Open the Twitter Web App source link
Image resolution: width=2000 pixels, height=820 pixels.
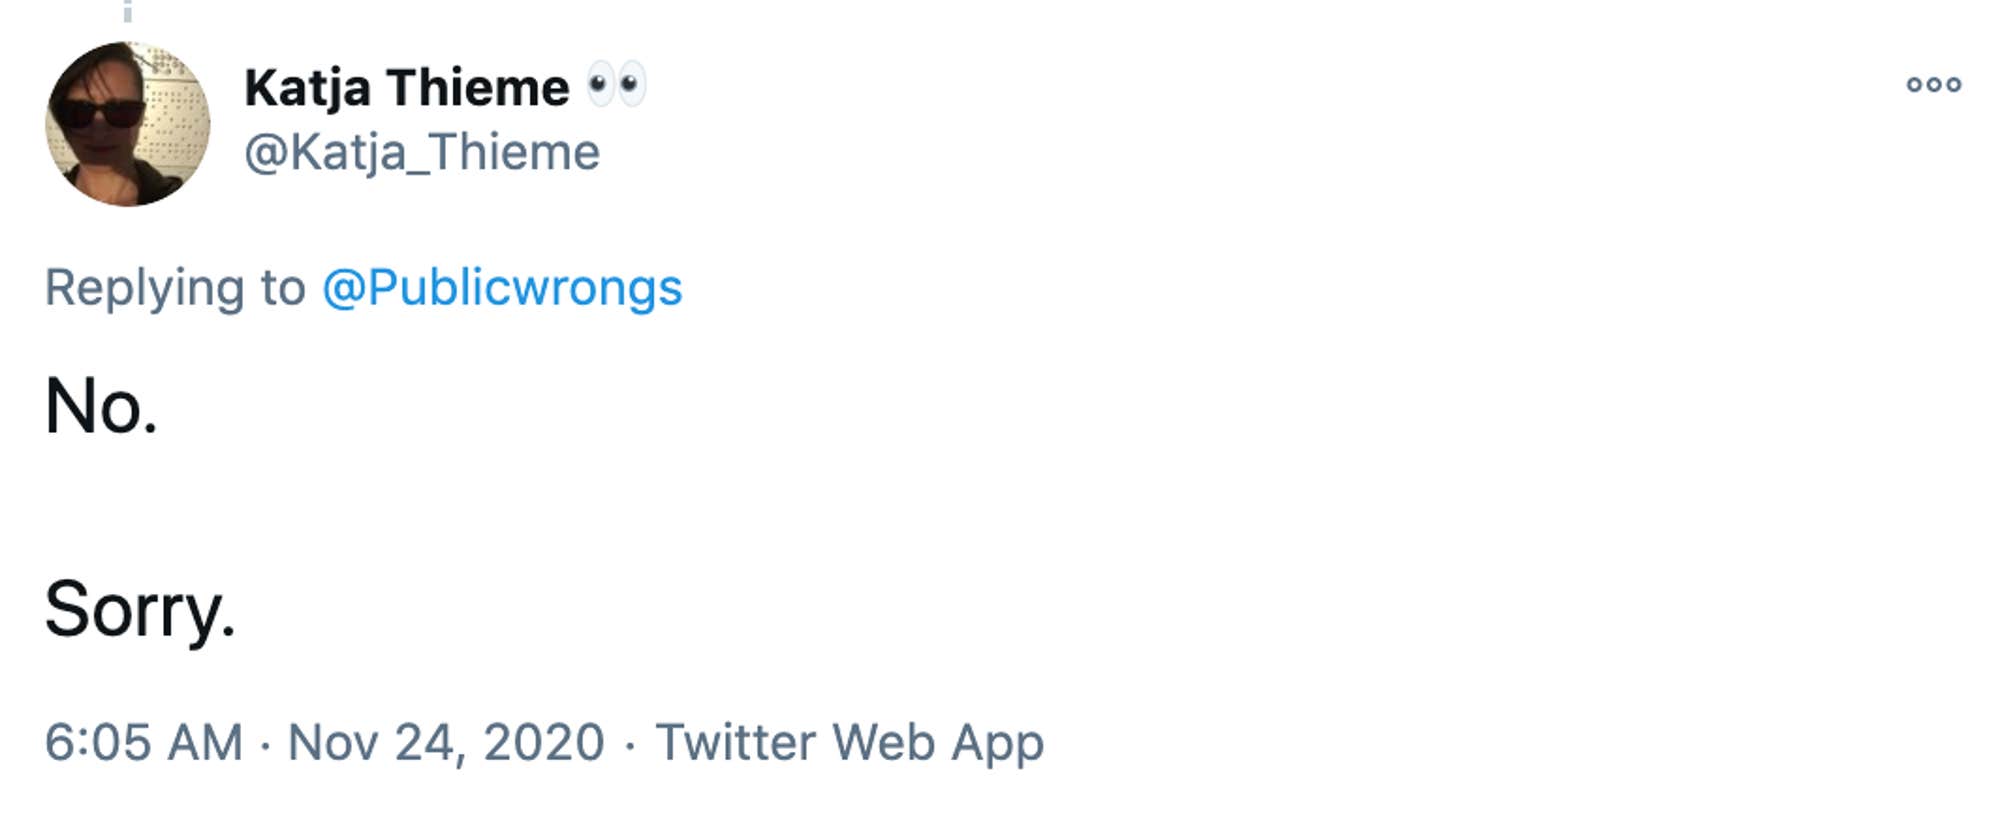849,743
